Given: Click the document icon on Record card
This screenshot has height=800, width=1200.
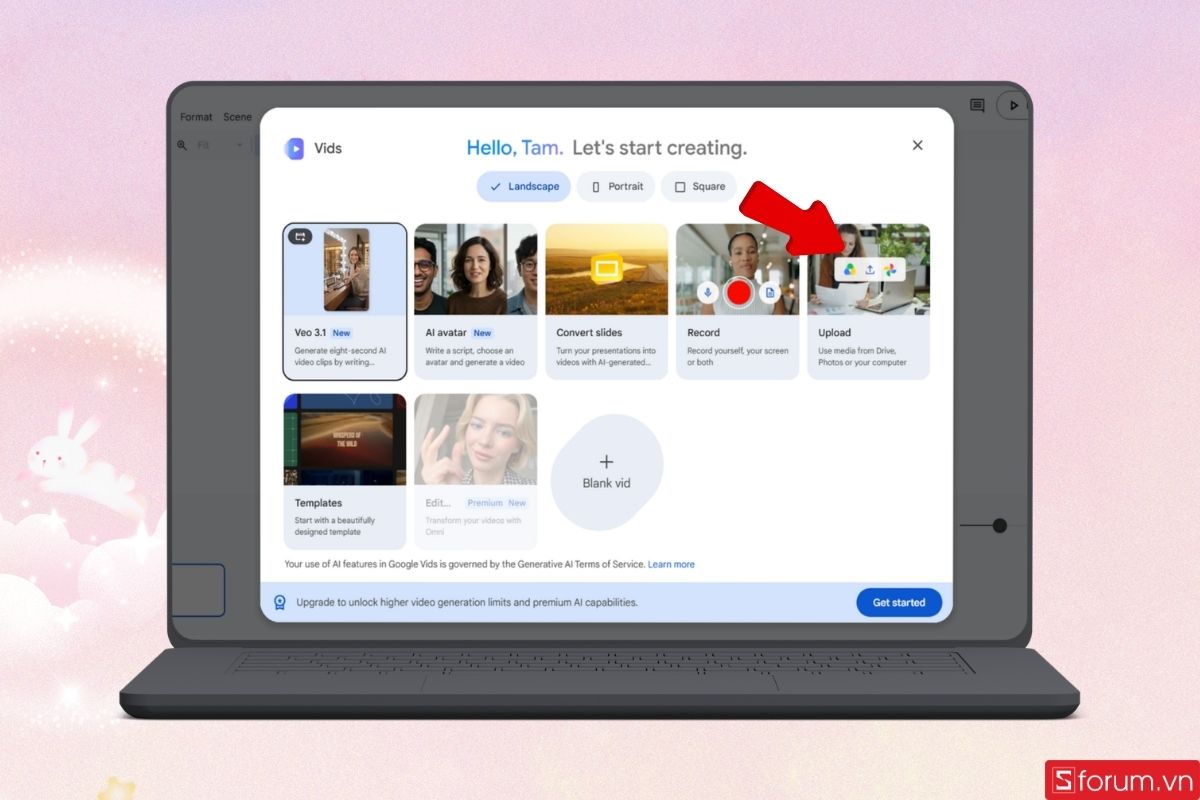Looking at the screenshot, I should point(769,292).
